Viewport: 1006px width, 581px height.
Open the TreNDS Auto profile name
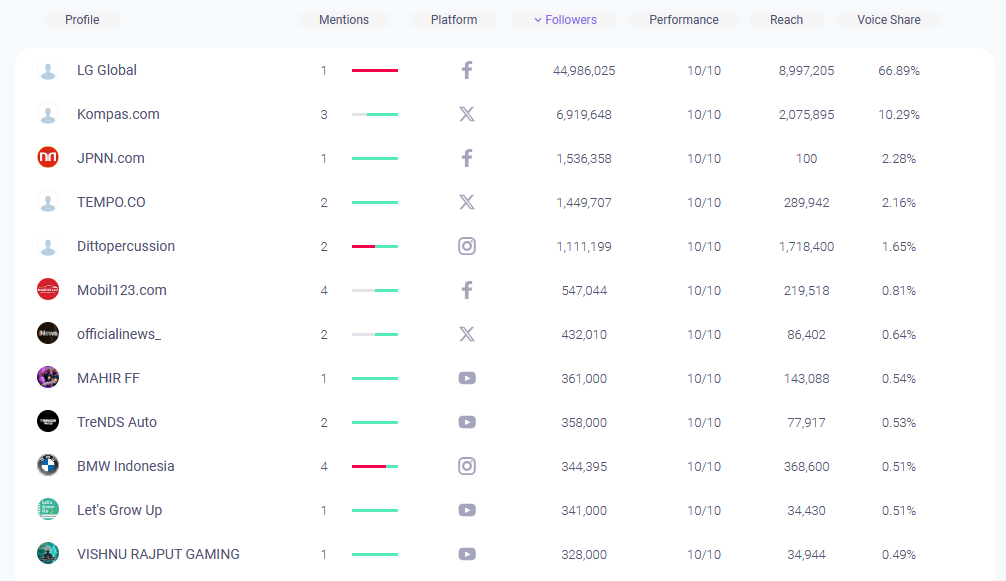click(117, 422)
